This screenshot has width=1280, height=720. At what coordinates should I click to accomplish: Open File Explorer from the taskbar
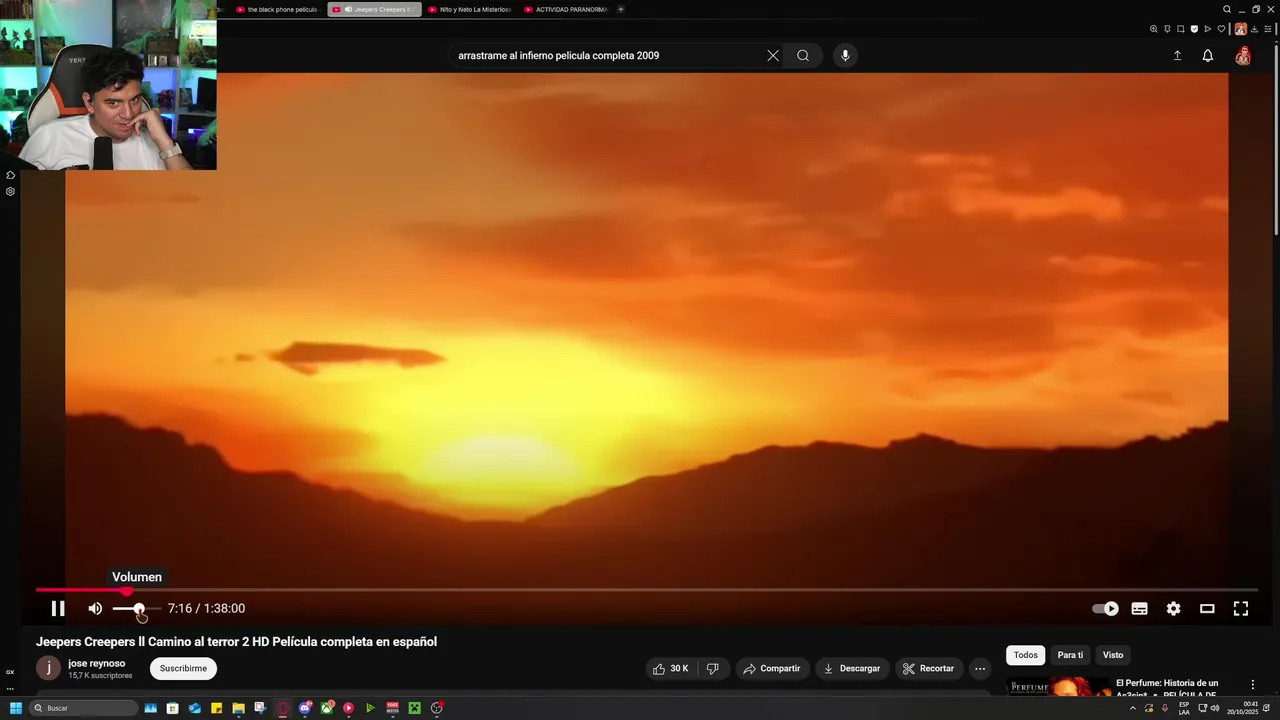pos(238,708)
